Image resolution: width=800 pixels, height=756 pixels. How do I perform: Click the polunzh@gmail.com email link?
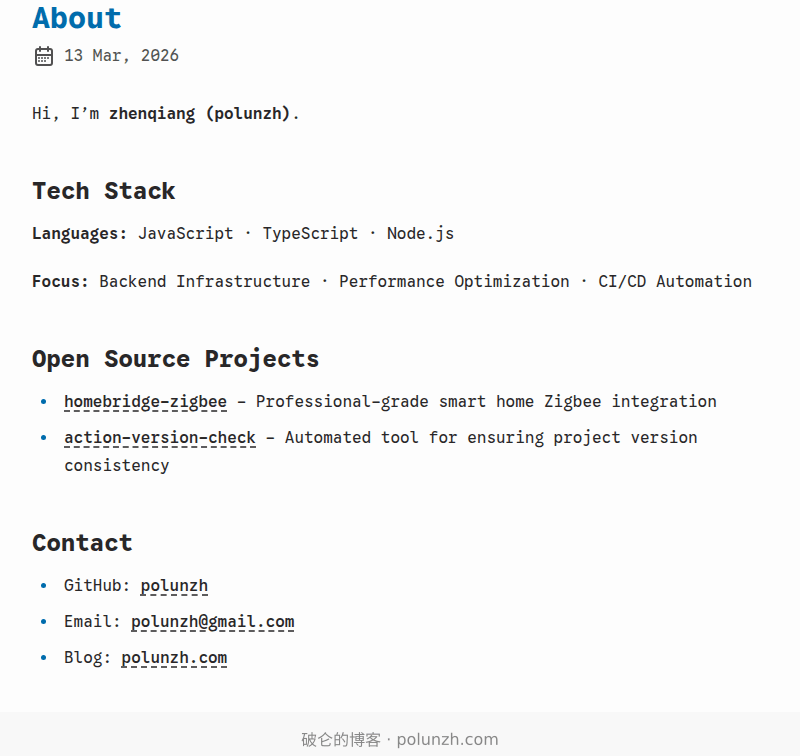pos(212,622)
